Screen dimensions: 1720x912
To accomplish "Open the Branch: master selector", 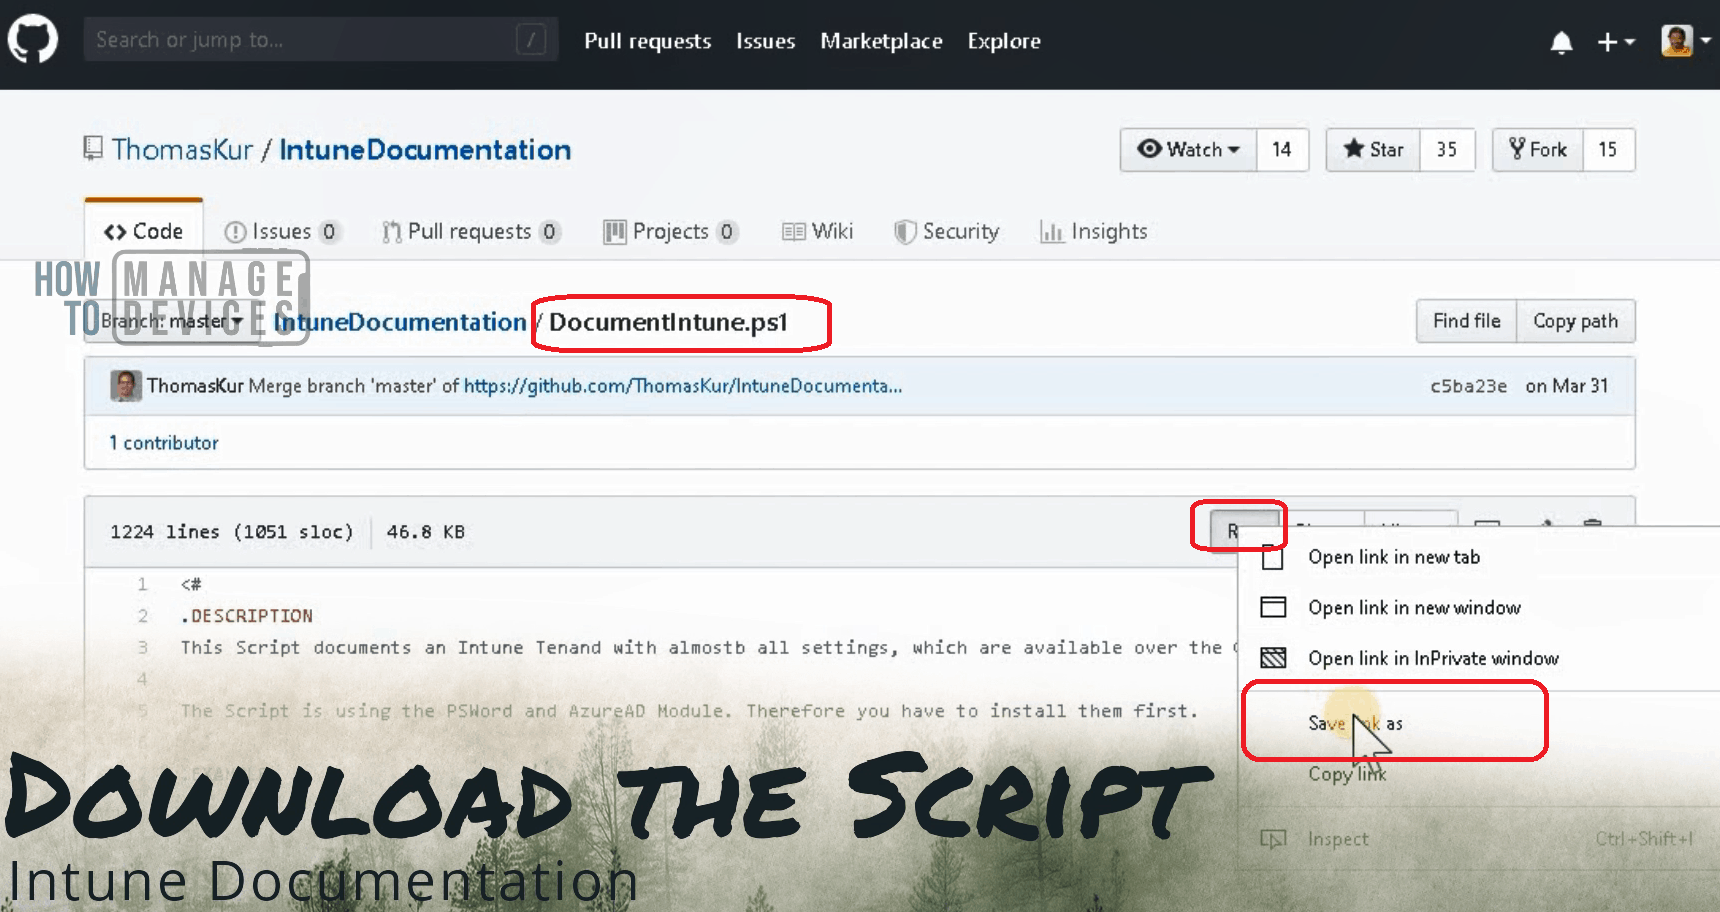I will click(172, 322).
